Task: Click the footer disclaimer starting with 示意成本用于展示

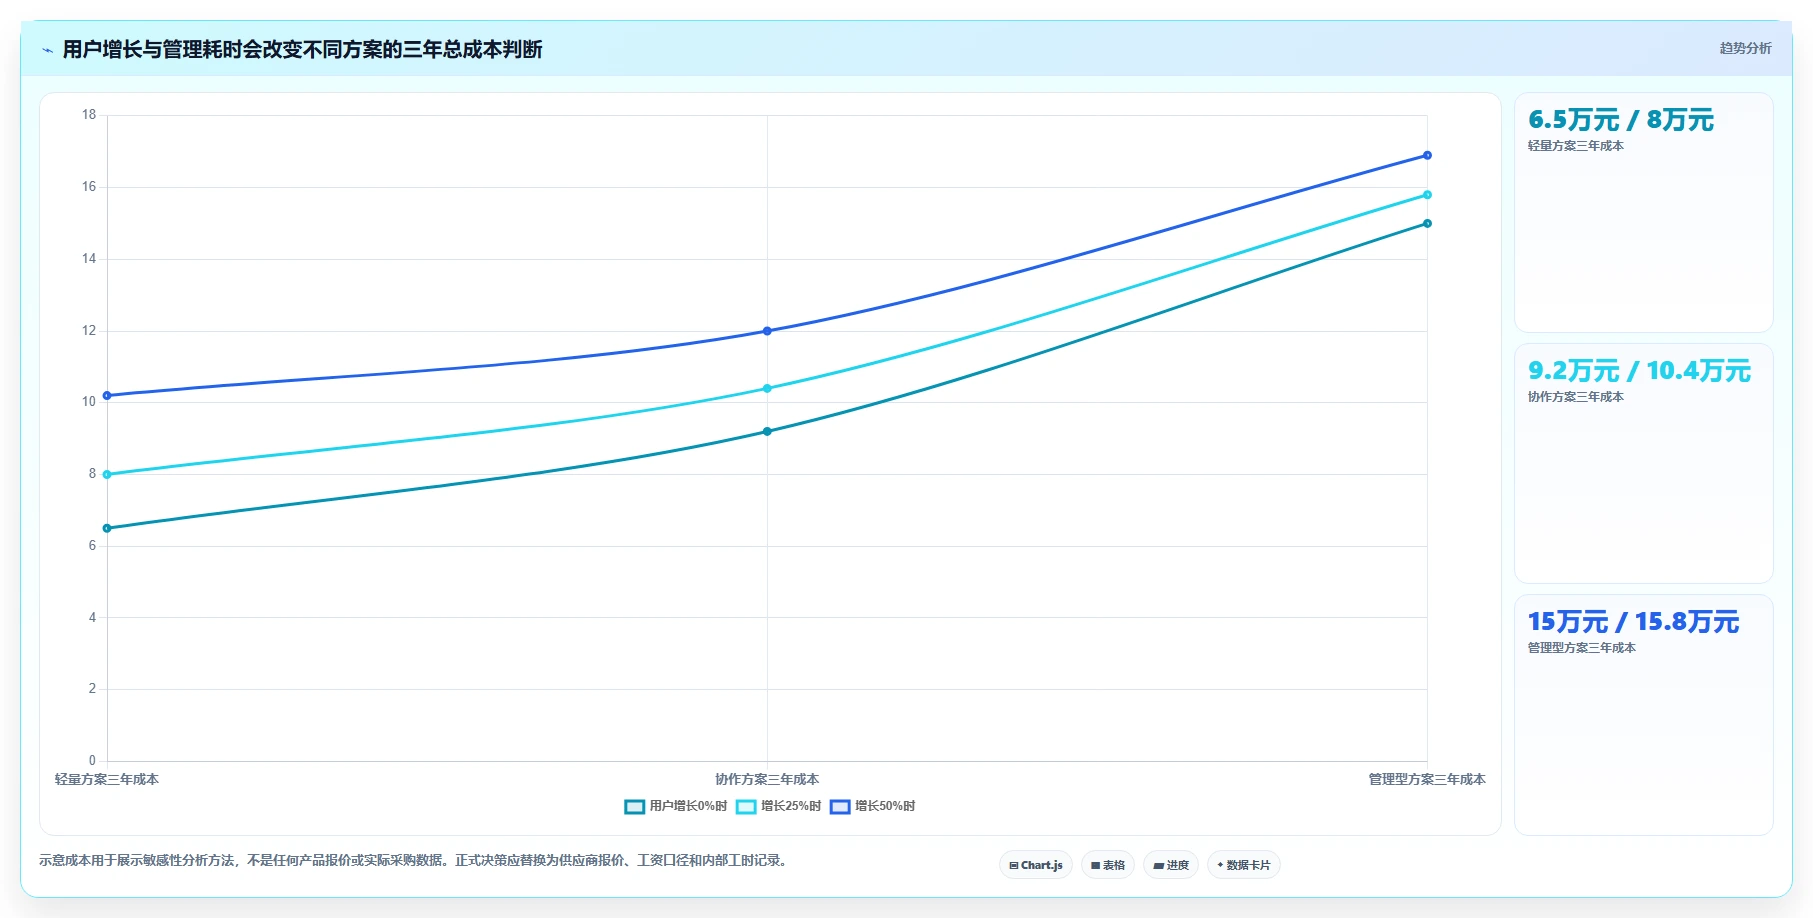Action: point(415,860)
